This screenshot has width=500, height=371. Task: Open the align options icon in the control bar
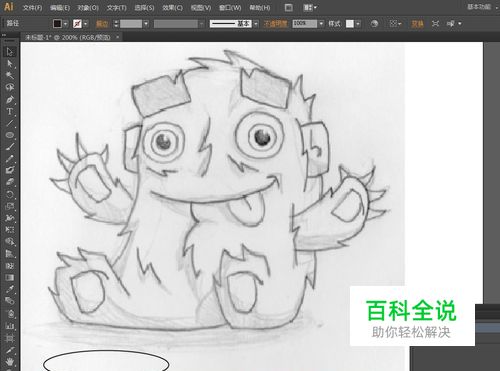point(395,24)
